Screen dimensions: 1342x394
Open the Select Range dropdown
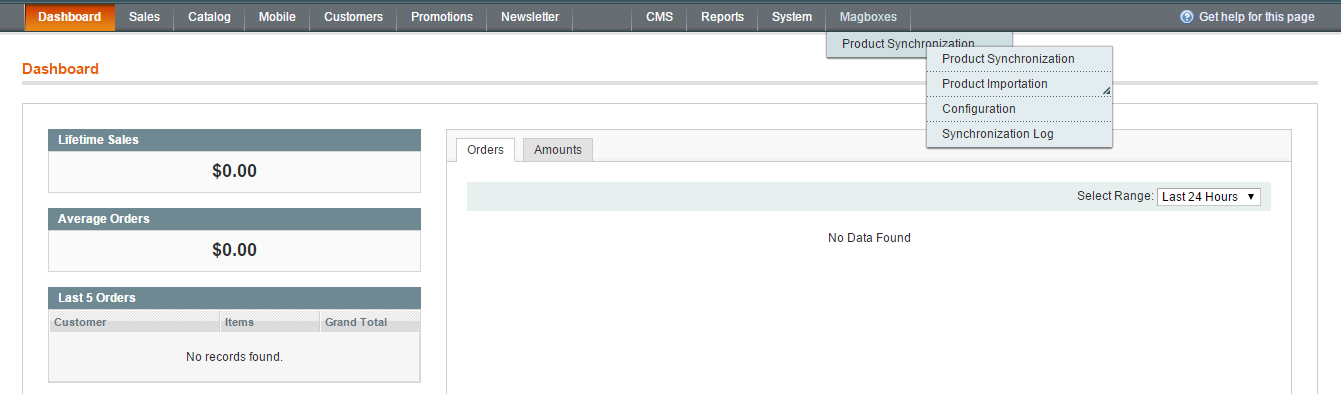(x=1209, y=197)
